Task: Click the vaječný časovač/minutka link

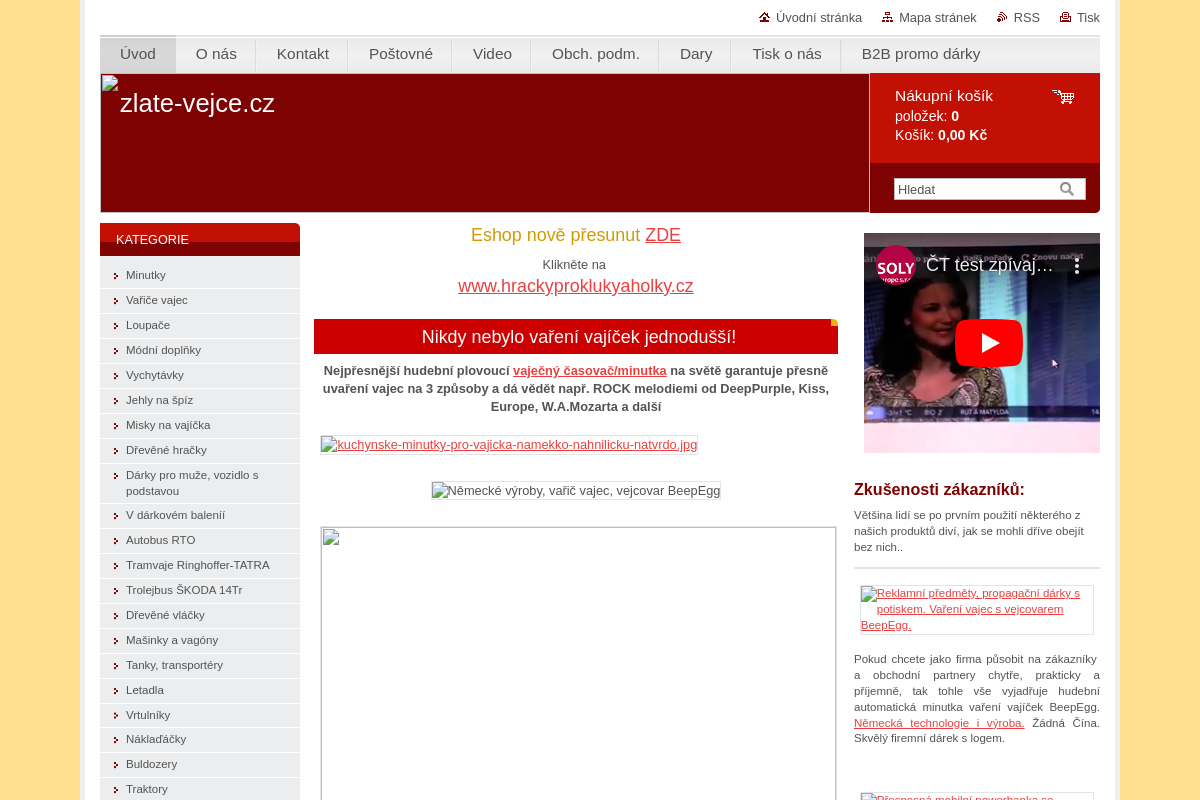Action: point(589,371)
